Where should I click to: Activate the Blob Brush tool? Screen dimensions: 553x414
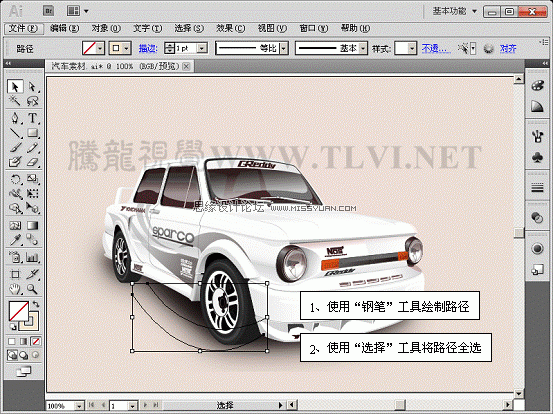pyautogui.click(x=15, y=162)
